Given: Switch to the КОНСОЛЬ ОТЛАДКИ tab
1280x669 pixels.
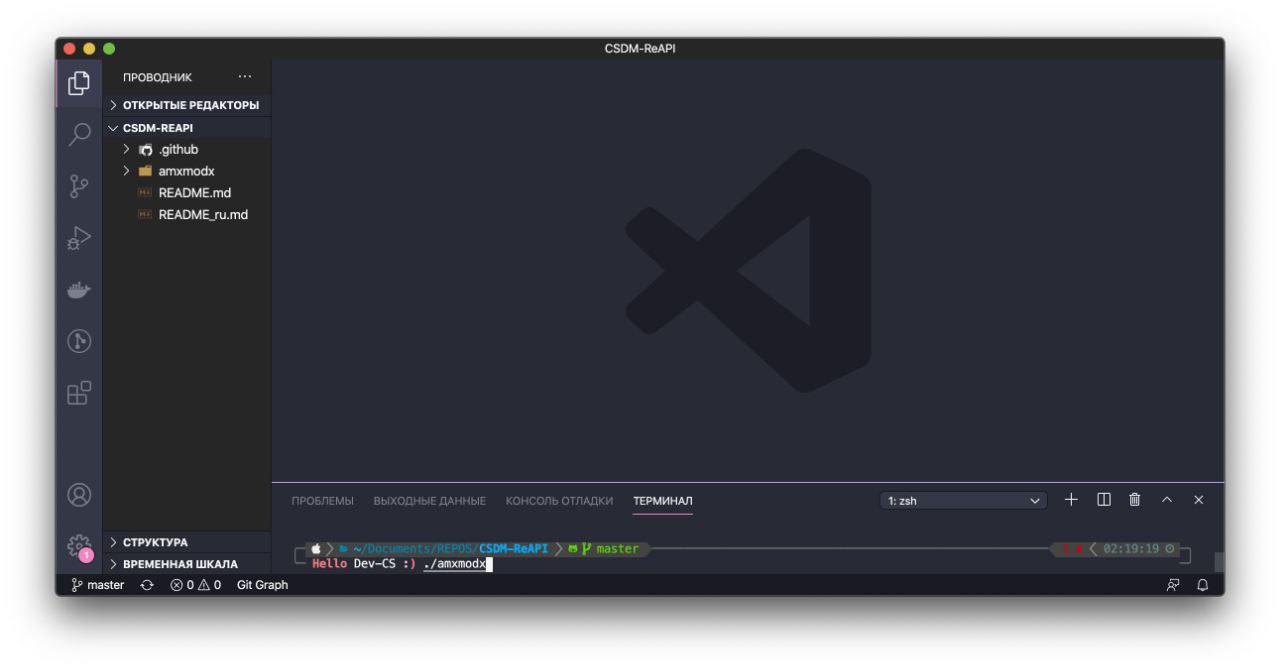Looking at the screenshot, I should (x=560, y=501).
